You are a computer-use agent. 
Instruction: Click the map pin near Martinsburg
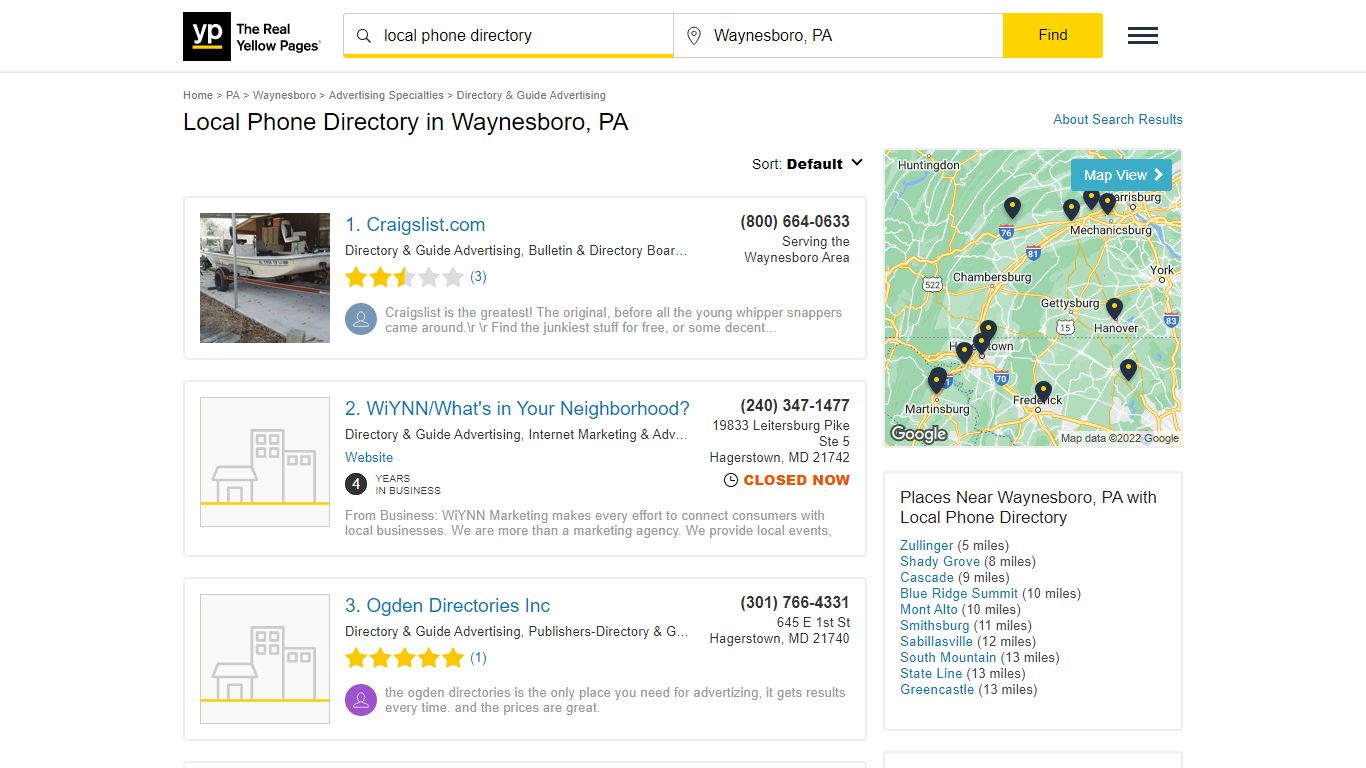(x=937, y=380)
